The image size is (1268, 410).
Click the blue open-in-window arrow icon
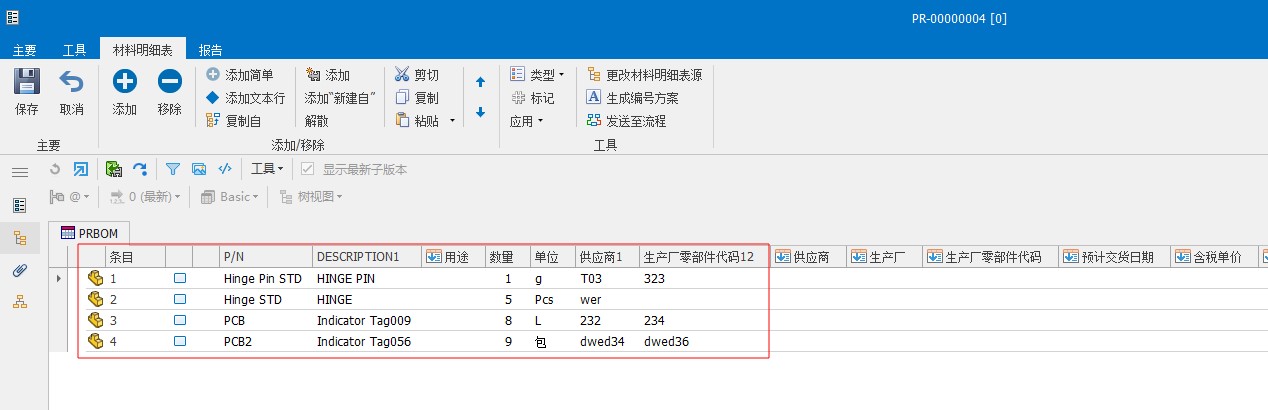(x=81, y=169)
